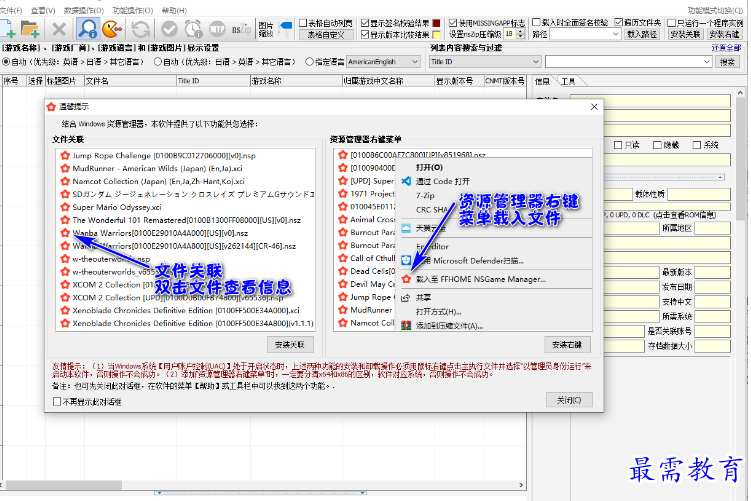The image size is (751, 501).
Task: Uncheck 显示签名校验结果 checkbox
Action: (x=365, y=23)
